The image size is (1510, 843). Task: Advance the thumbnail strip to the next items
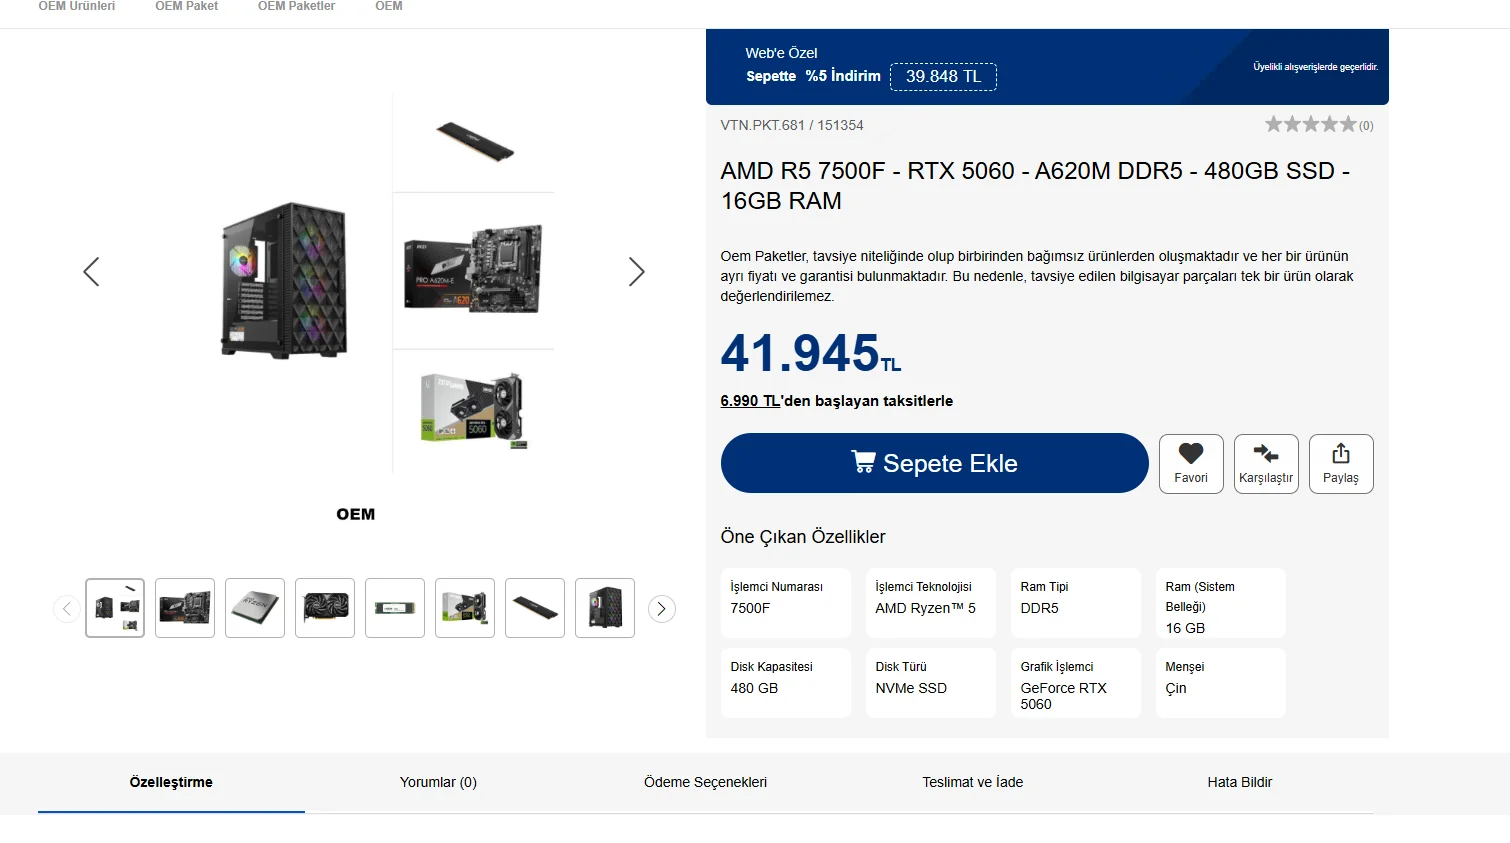coord(662,609)
